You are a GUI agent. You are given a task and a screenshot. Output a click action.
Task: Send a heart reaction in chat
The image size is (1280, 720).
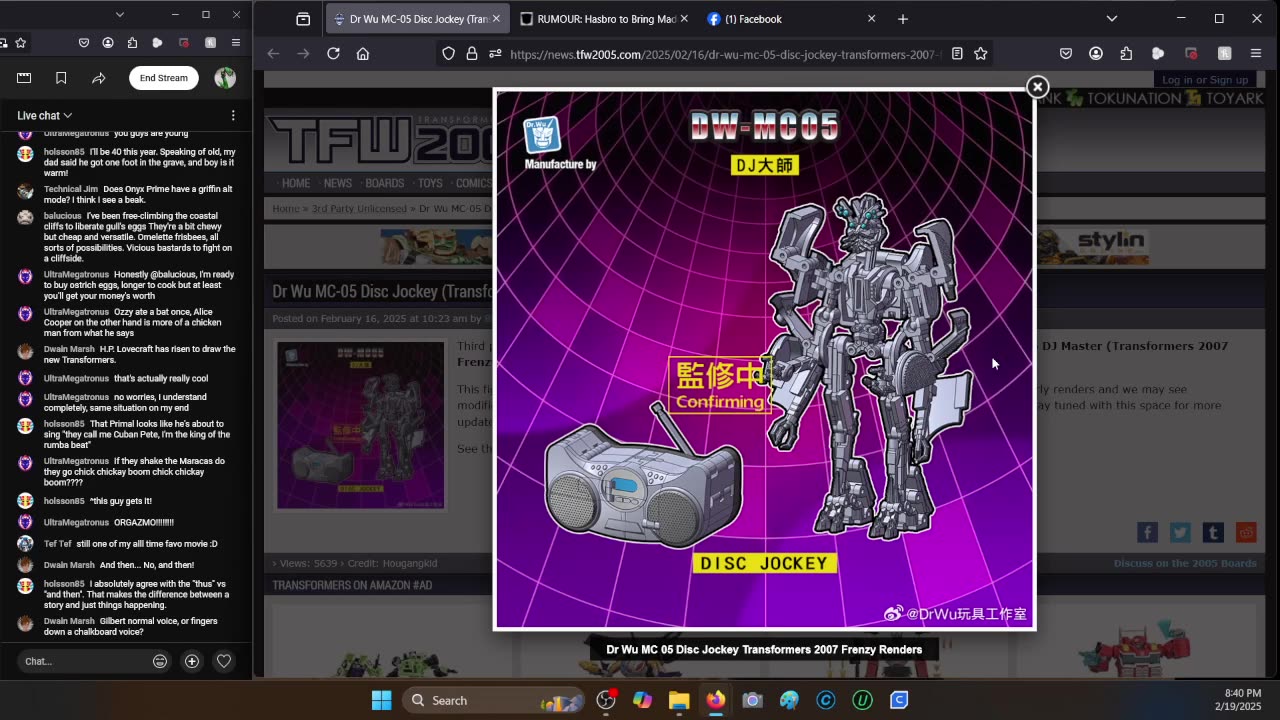pos(224,661)
